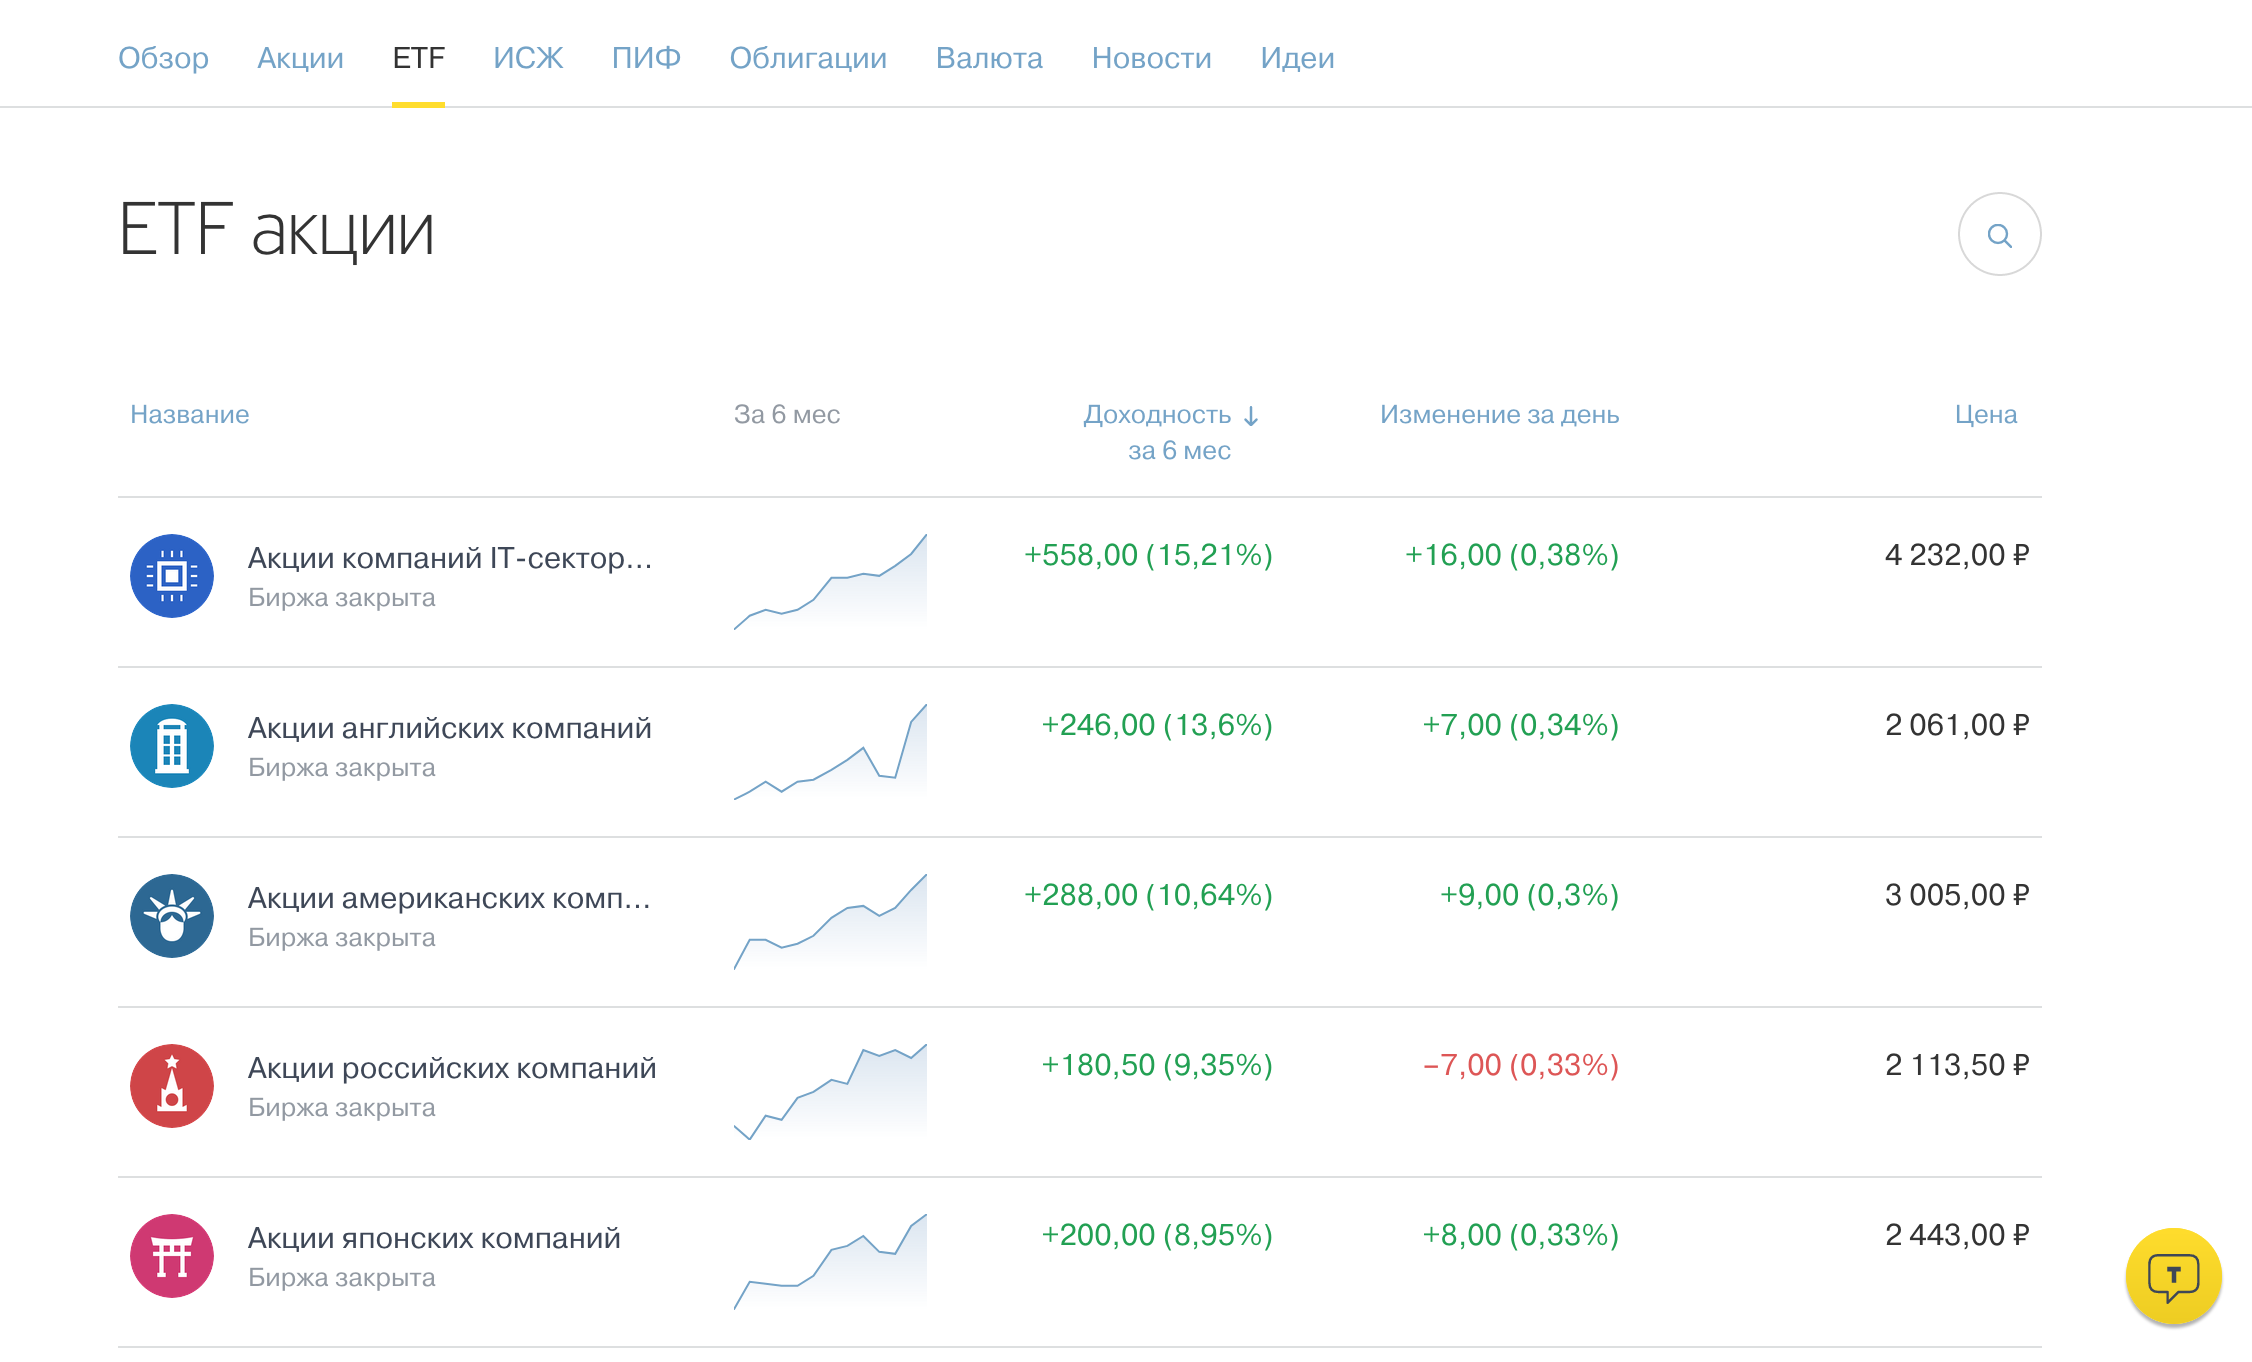Click the American companies 6-month sparkline chart
Image resolution: width=2252 pixels, height=1362 pixels.
830,922
